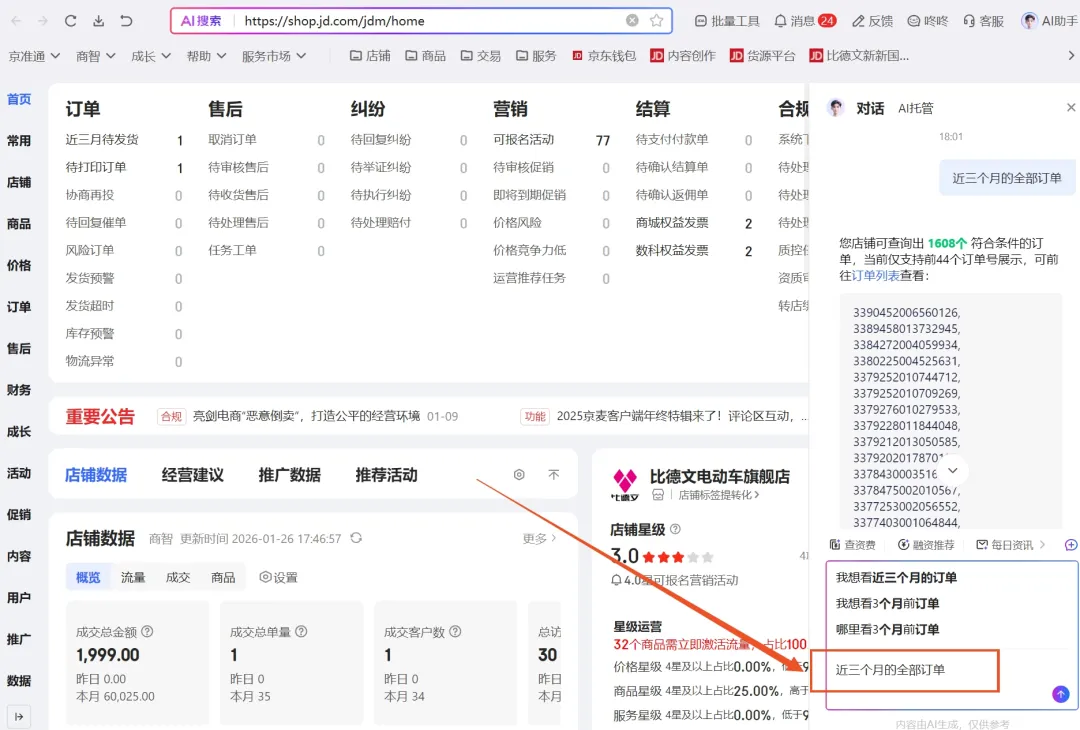This screenshot has width=1080, height=730.
Task: Click the undo arrow icon in toolbar
Action: [126, 21]
